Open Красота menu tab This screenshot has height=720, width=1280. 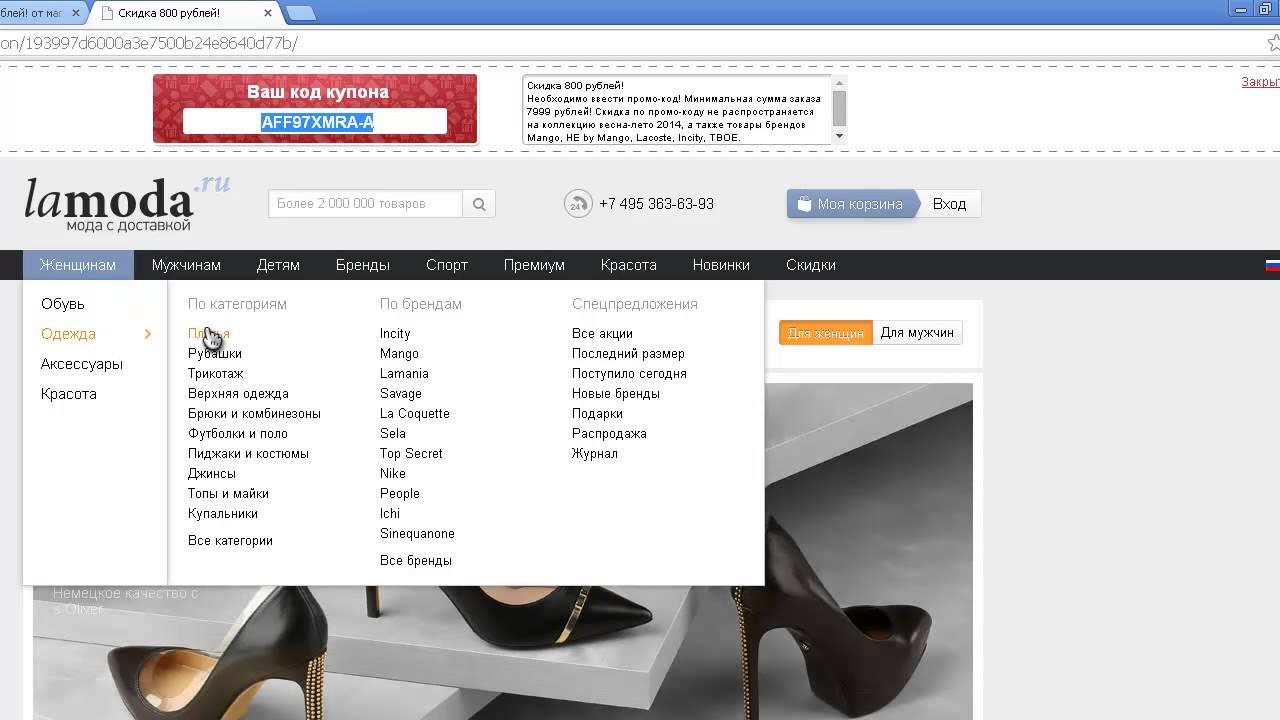point(629,265)
